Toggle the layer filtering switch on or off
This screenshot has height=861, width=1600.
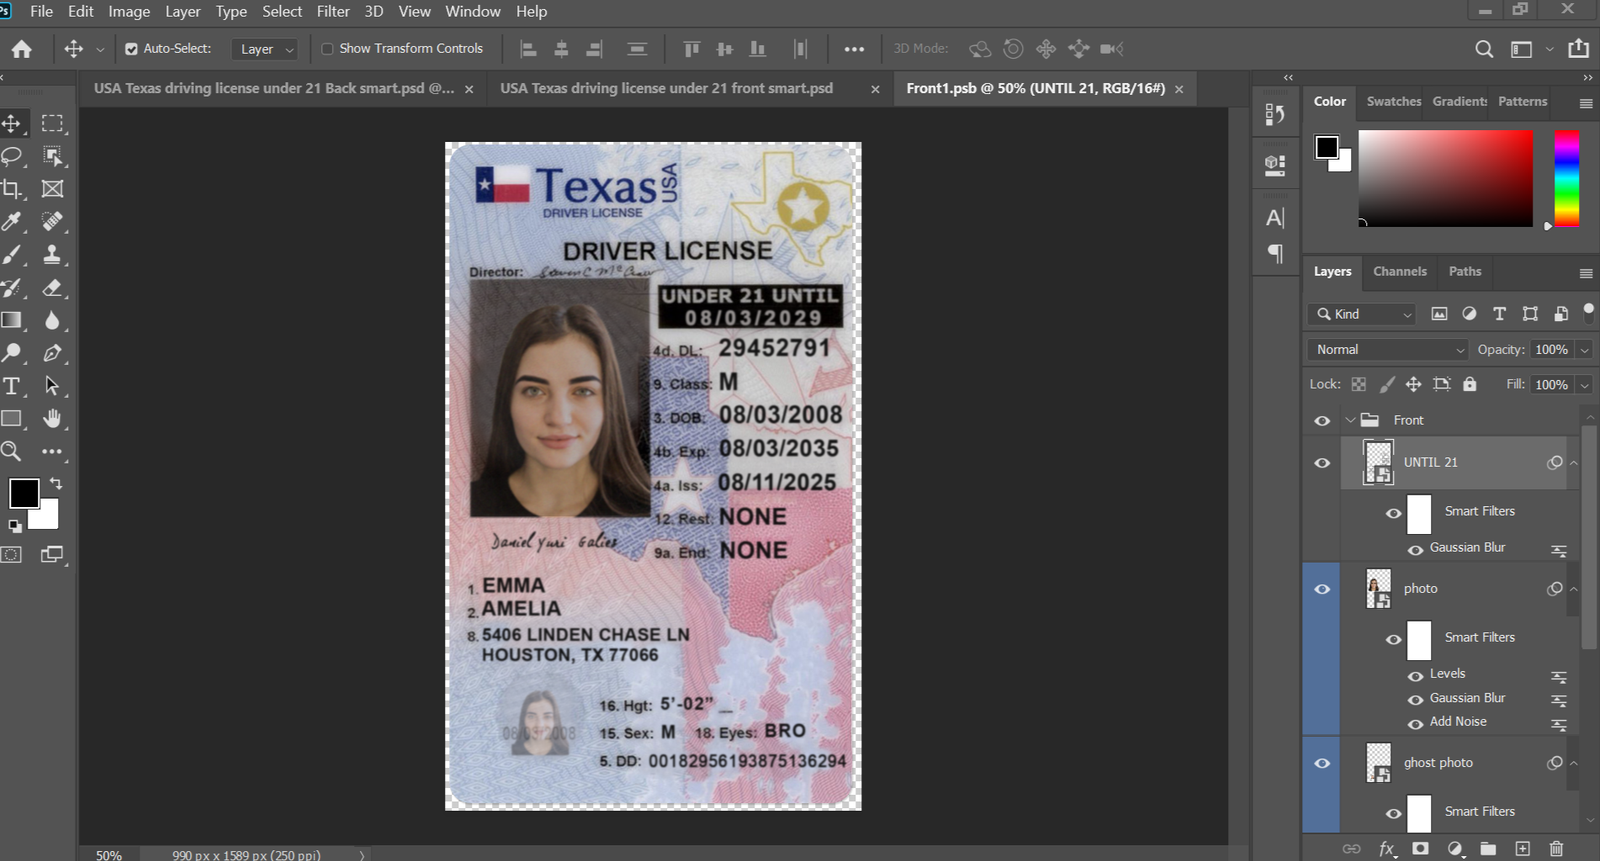pos(1589,312)
